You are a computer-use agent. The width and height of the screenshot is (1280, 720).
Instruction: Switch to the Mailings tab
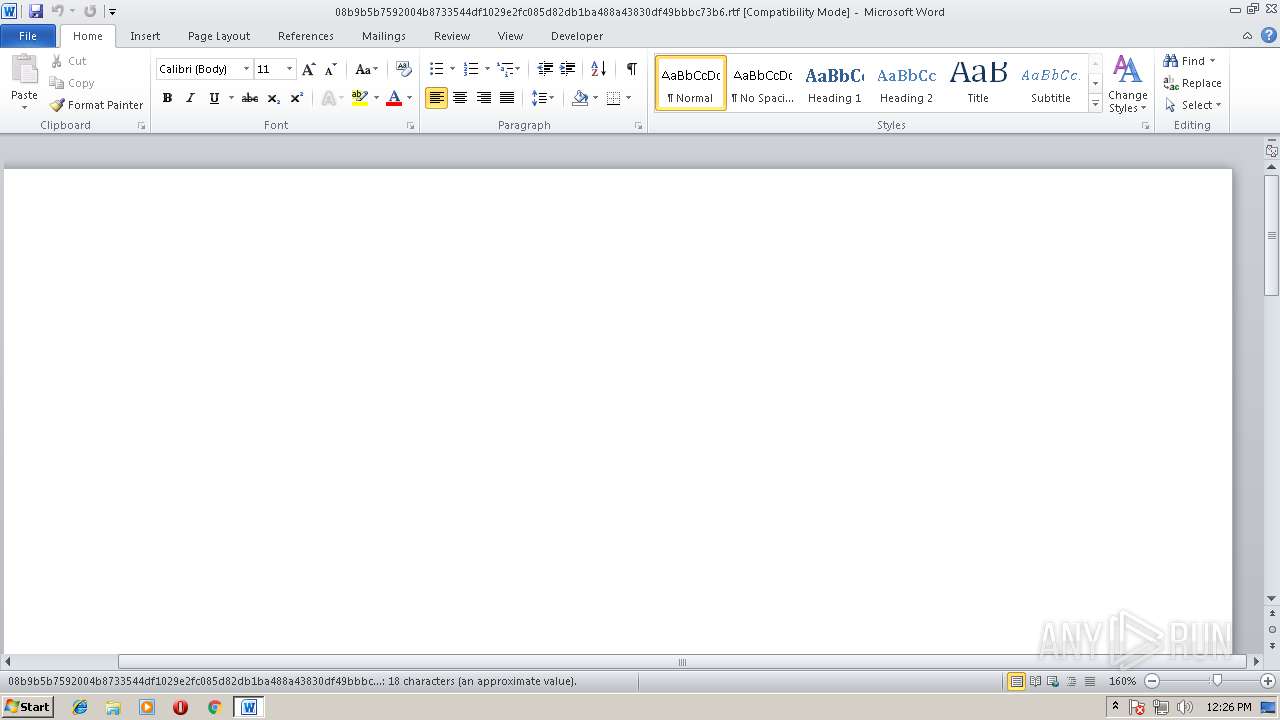tap(384, 36)
